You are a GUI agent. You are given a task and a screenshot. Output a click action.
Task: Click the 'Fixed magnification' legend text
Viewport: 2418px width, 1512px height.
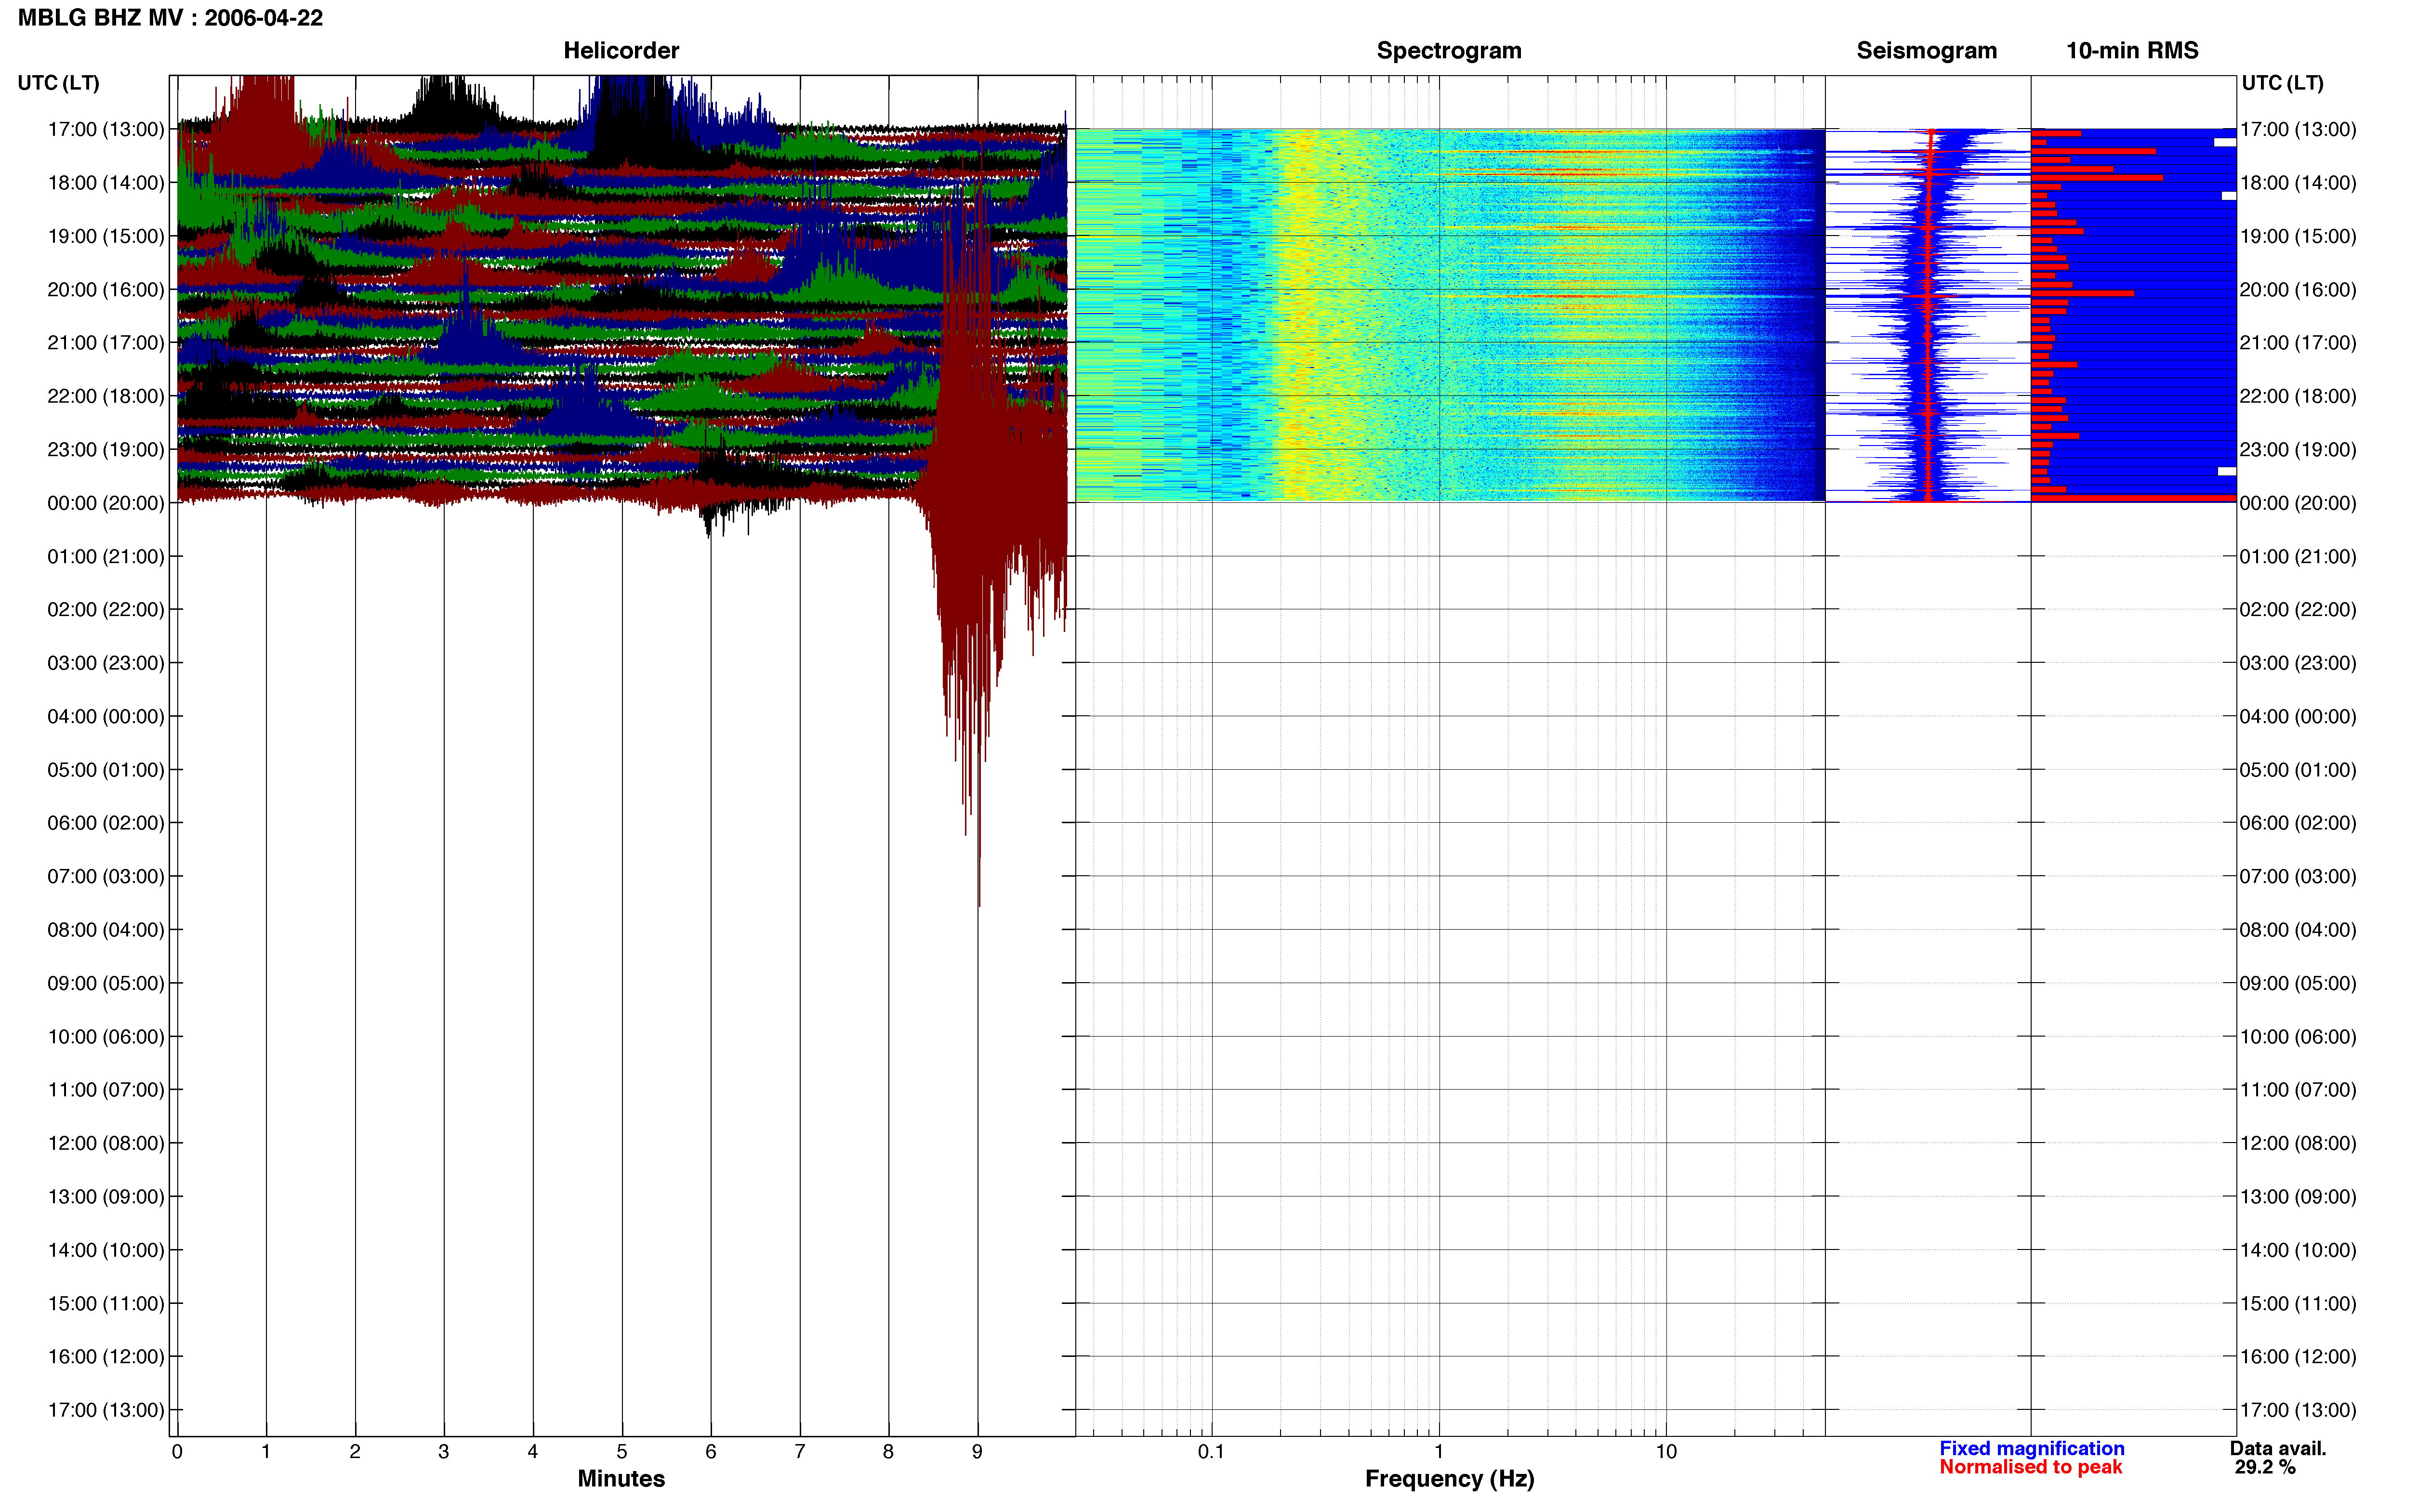(2031, 1449)
